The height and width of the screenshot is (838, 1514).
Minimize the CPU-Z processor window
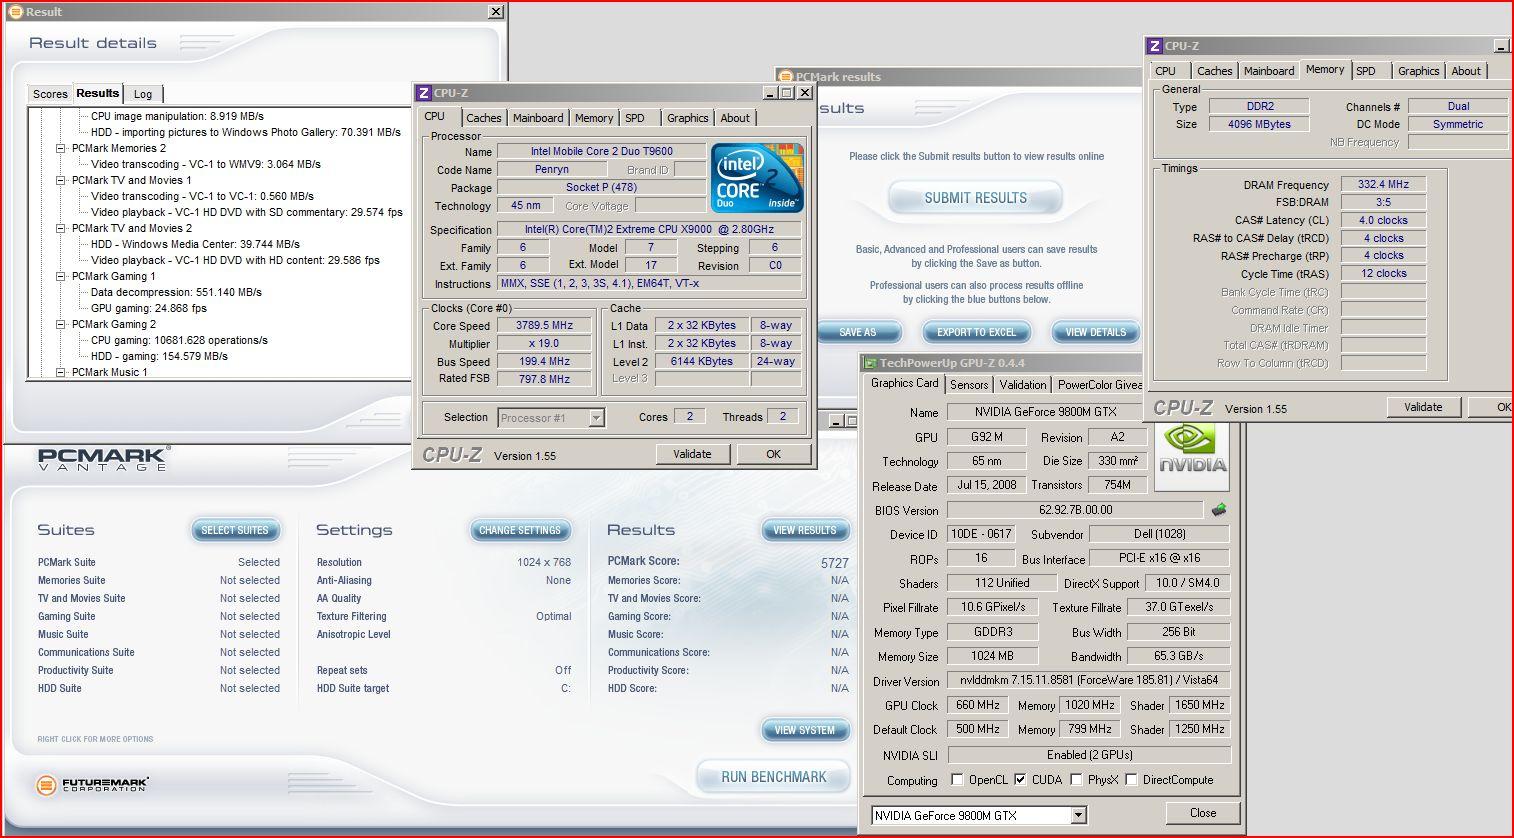(770, 93)
